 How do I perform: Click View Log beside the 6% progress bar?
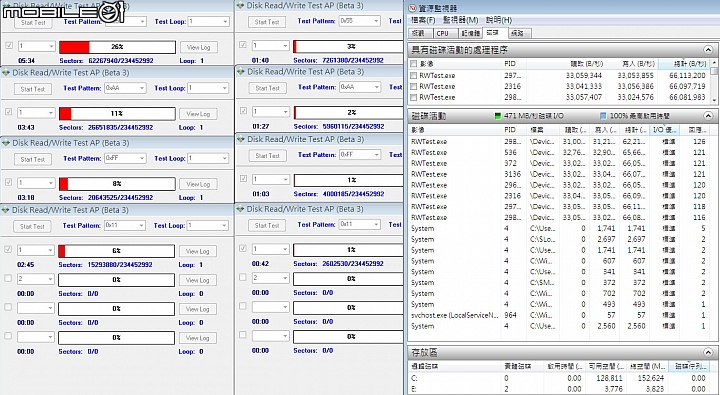click(197, 251)
